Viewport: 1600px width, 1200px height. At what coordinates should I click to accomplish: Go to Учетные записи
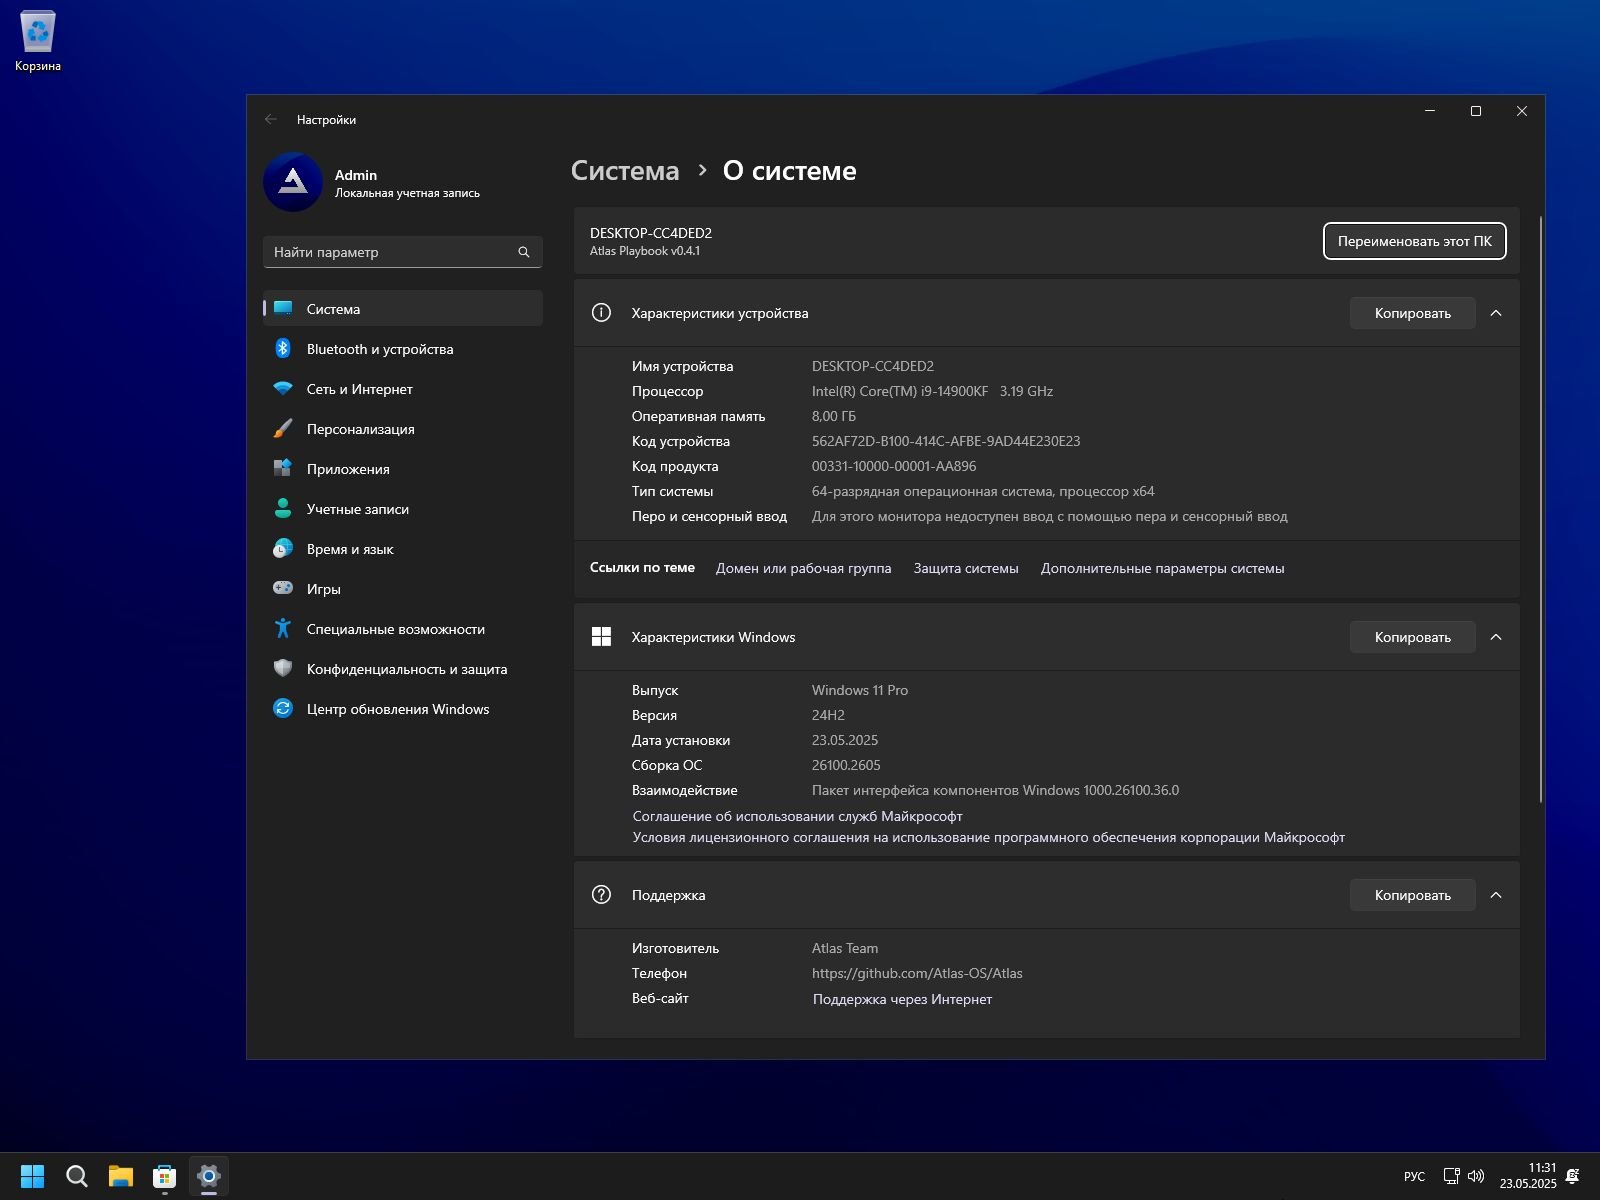click(x=402, y=508)
